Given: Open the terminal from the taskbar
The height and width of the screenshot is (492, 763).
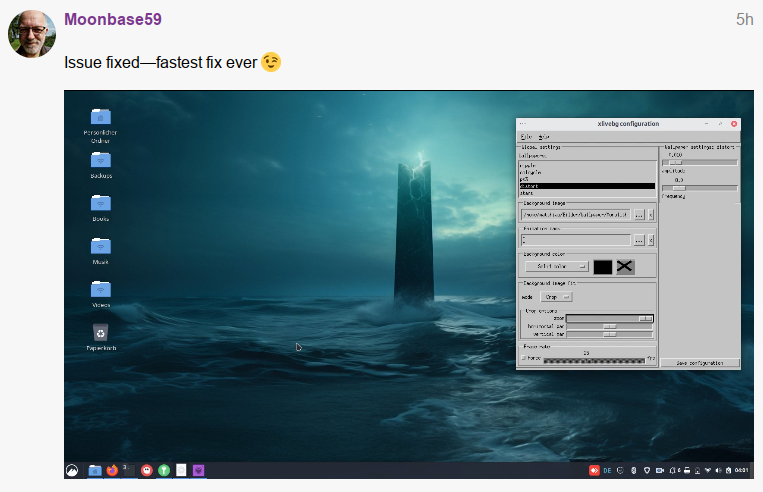Looking at the screenshot, I should [x=128, y=470].
